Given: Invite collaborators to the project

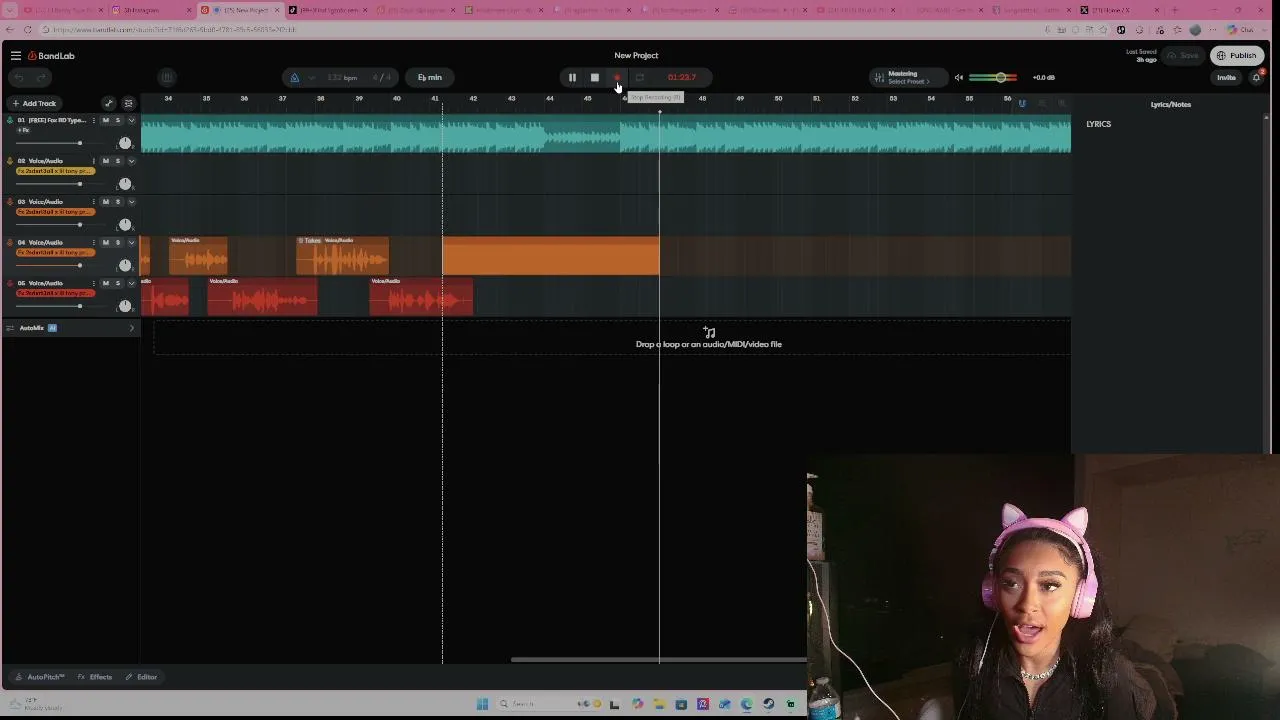Looking at the screenshot, I should pyautogui.click(x=1226, y=77).
